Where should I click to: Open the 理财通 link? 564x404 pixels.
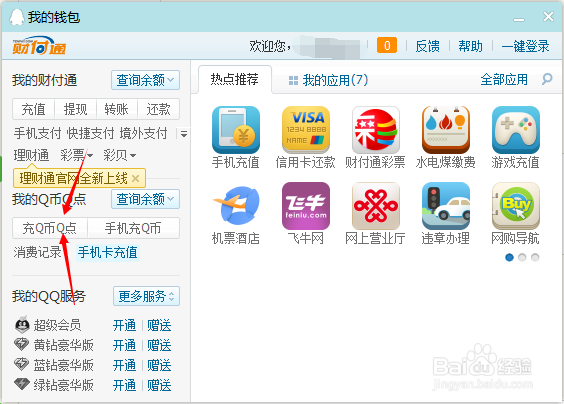31,155
